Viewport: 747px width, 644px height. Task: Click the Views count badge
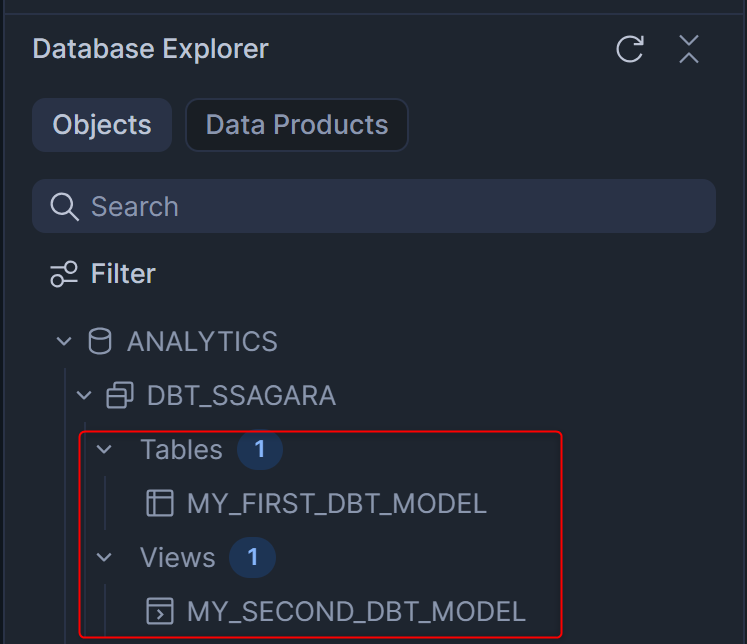point(253,557)
